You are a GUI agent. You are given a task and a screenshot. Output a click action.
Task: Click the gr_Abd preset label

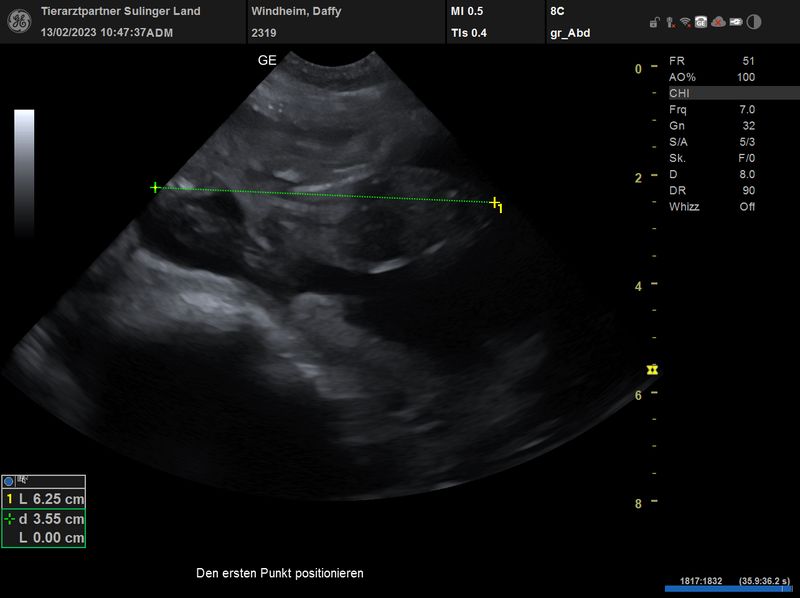tap(570, 33)
